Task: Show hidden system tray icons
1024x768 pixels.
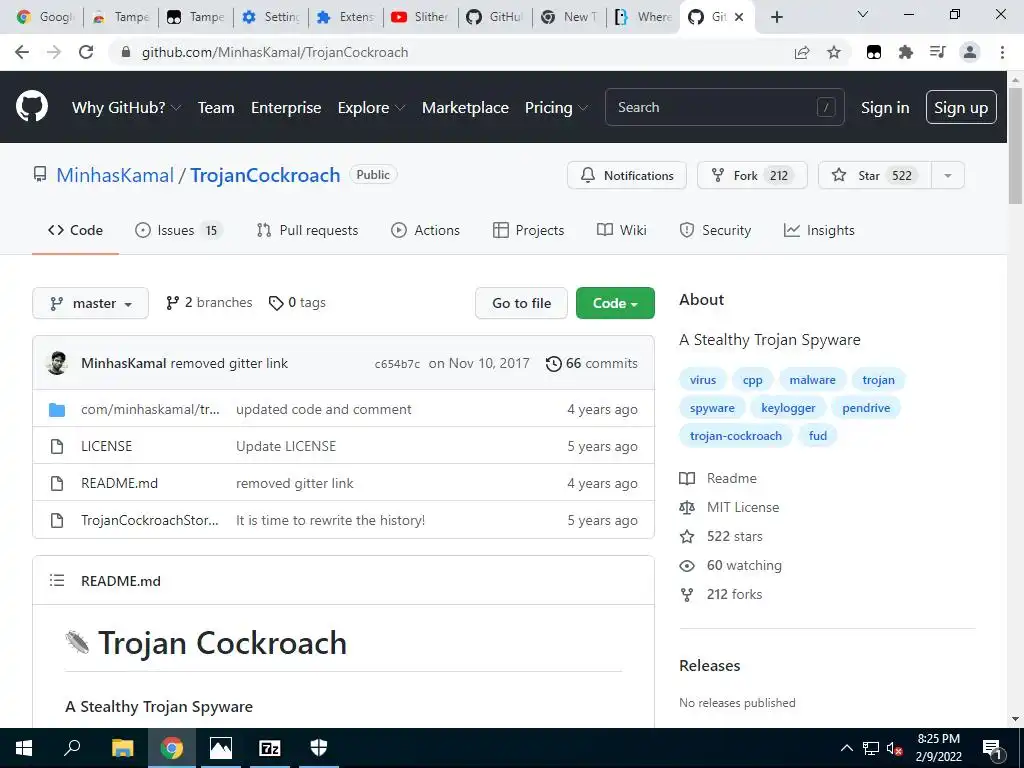Action: coord(846,748)
